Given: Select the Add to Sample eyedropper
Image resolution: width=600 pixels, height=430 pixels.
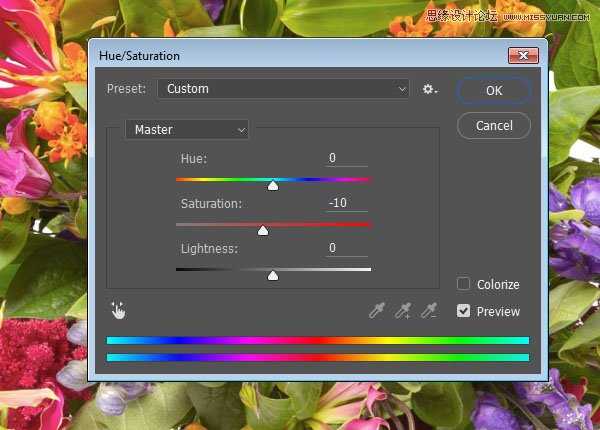Looking at the screenshot, I should click(x=402, y=311).
